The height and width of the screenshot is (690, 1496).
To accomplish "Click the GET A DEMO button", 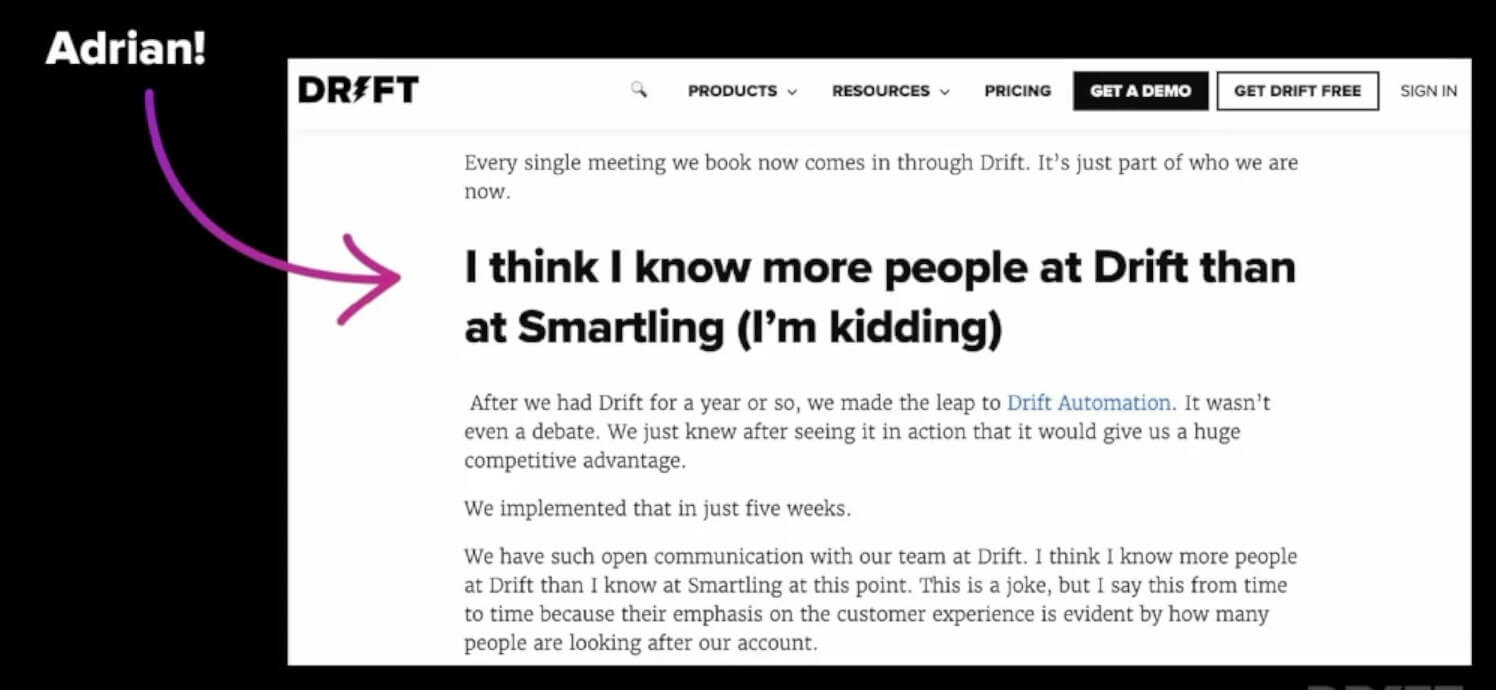I will point(1140,90).
